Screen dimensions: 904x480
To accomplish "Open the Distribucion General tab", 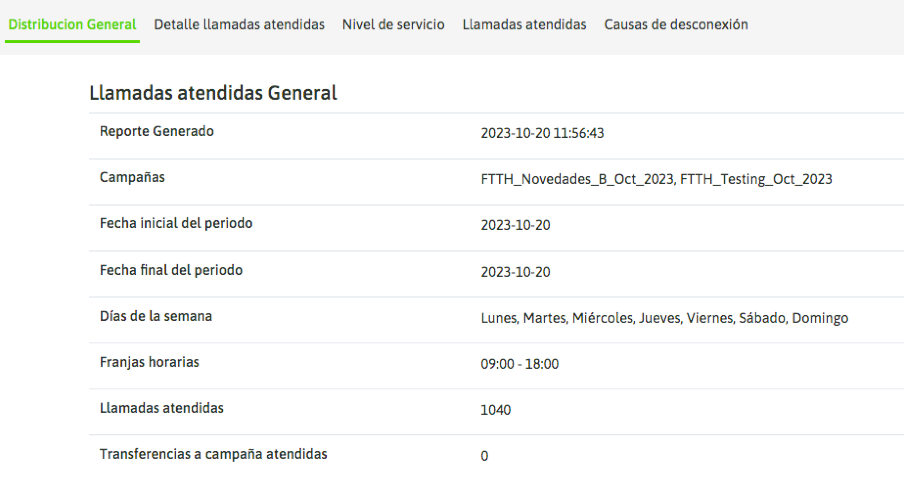I will click(72, 24).
